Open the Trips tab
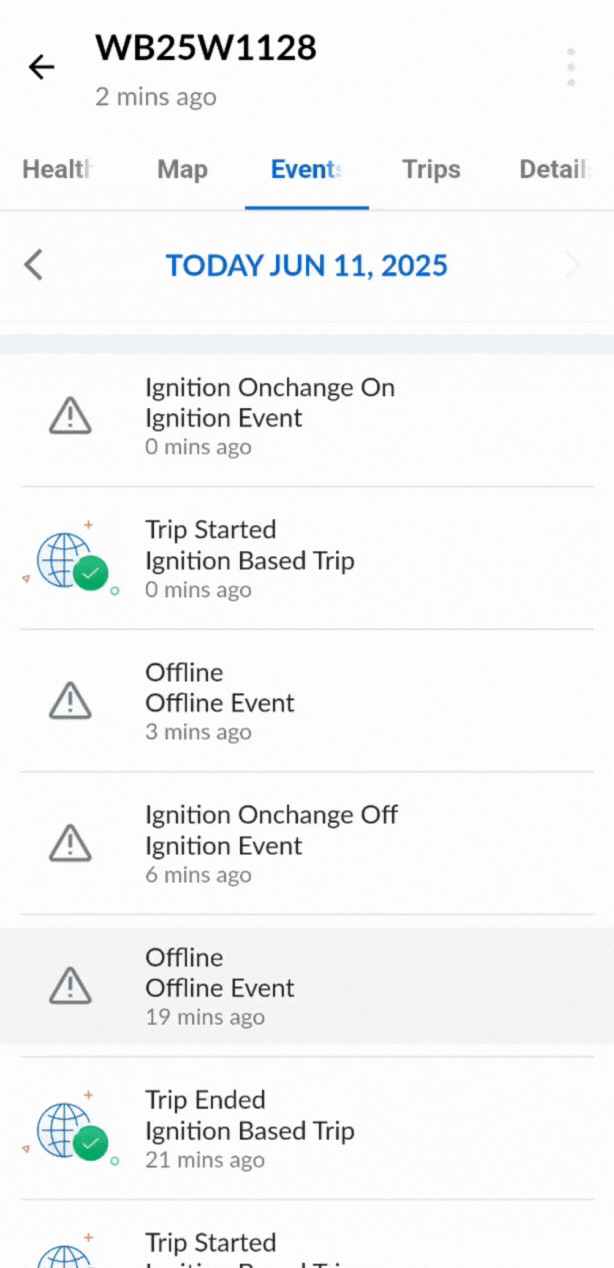 coord(431,170)
